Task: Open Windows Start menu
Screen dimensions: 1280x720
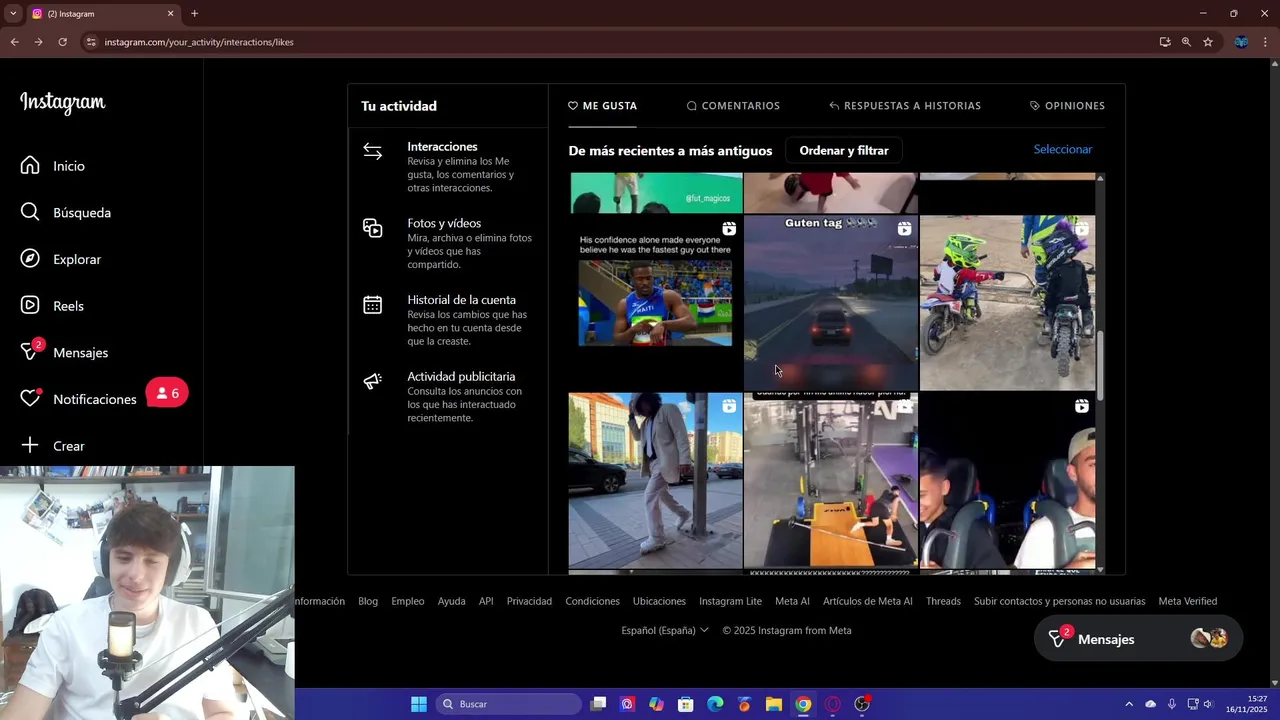Action: point(419,704)
